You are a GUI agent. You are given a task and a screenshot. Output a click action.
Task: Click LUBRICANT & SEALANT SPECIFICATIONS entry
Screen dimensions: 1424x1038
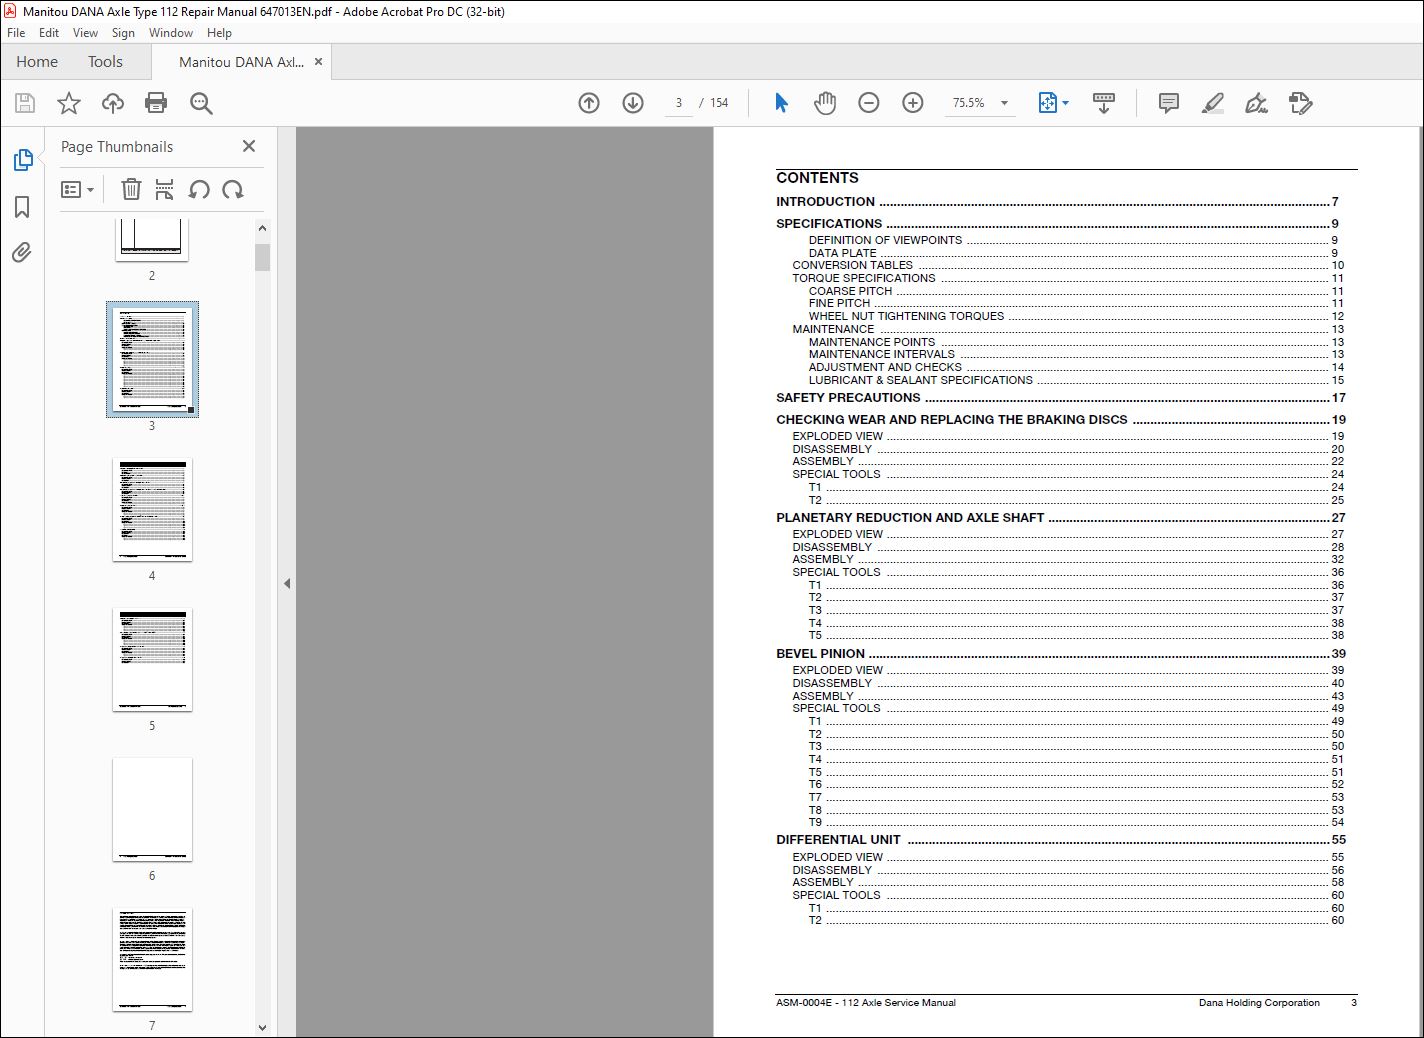tap(1076, 380)
